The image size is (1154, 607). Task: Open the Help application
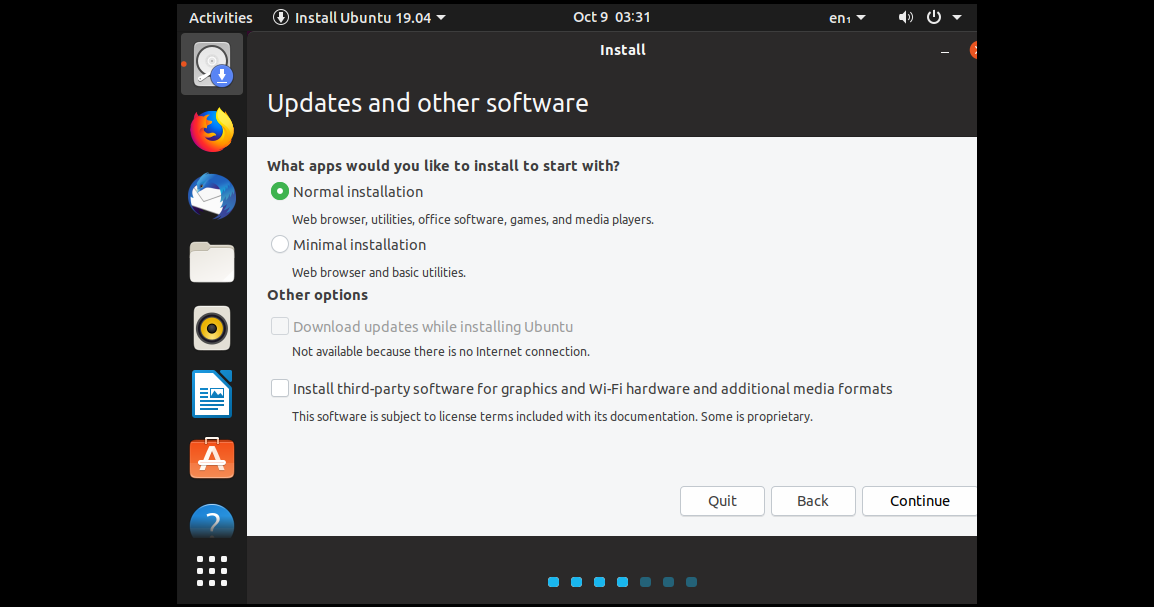pyautogui.click(x=211, y=520)
